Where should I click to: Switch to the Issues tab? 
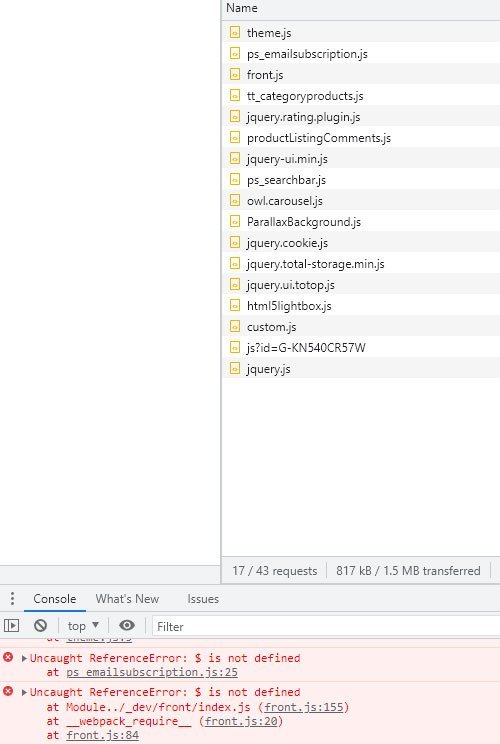pos(203,599)
